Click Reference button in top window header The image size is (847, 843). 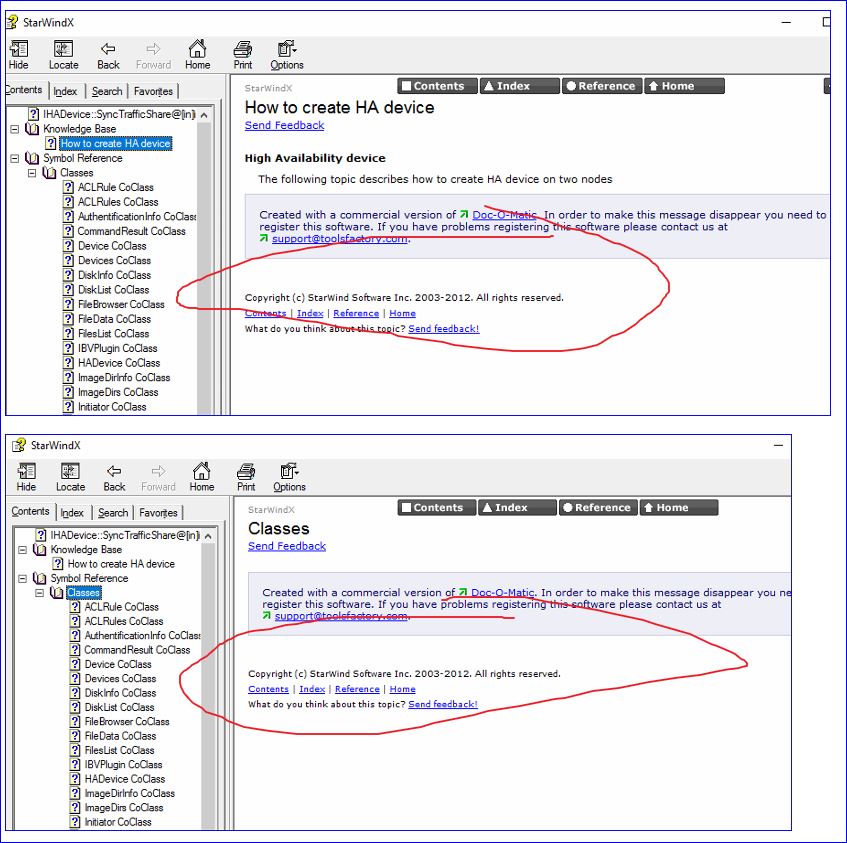click(x=602, y=86)
